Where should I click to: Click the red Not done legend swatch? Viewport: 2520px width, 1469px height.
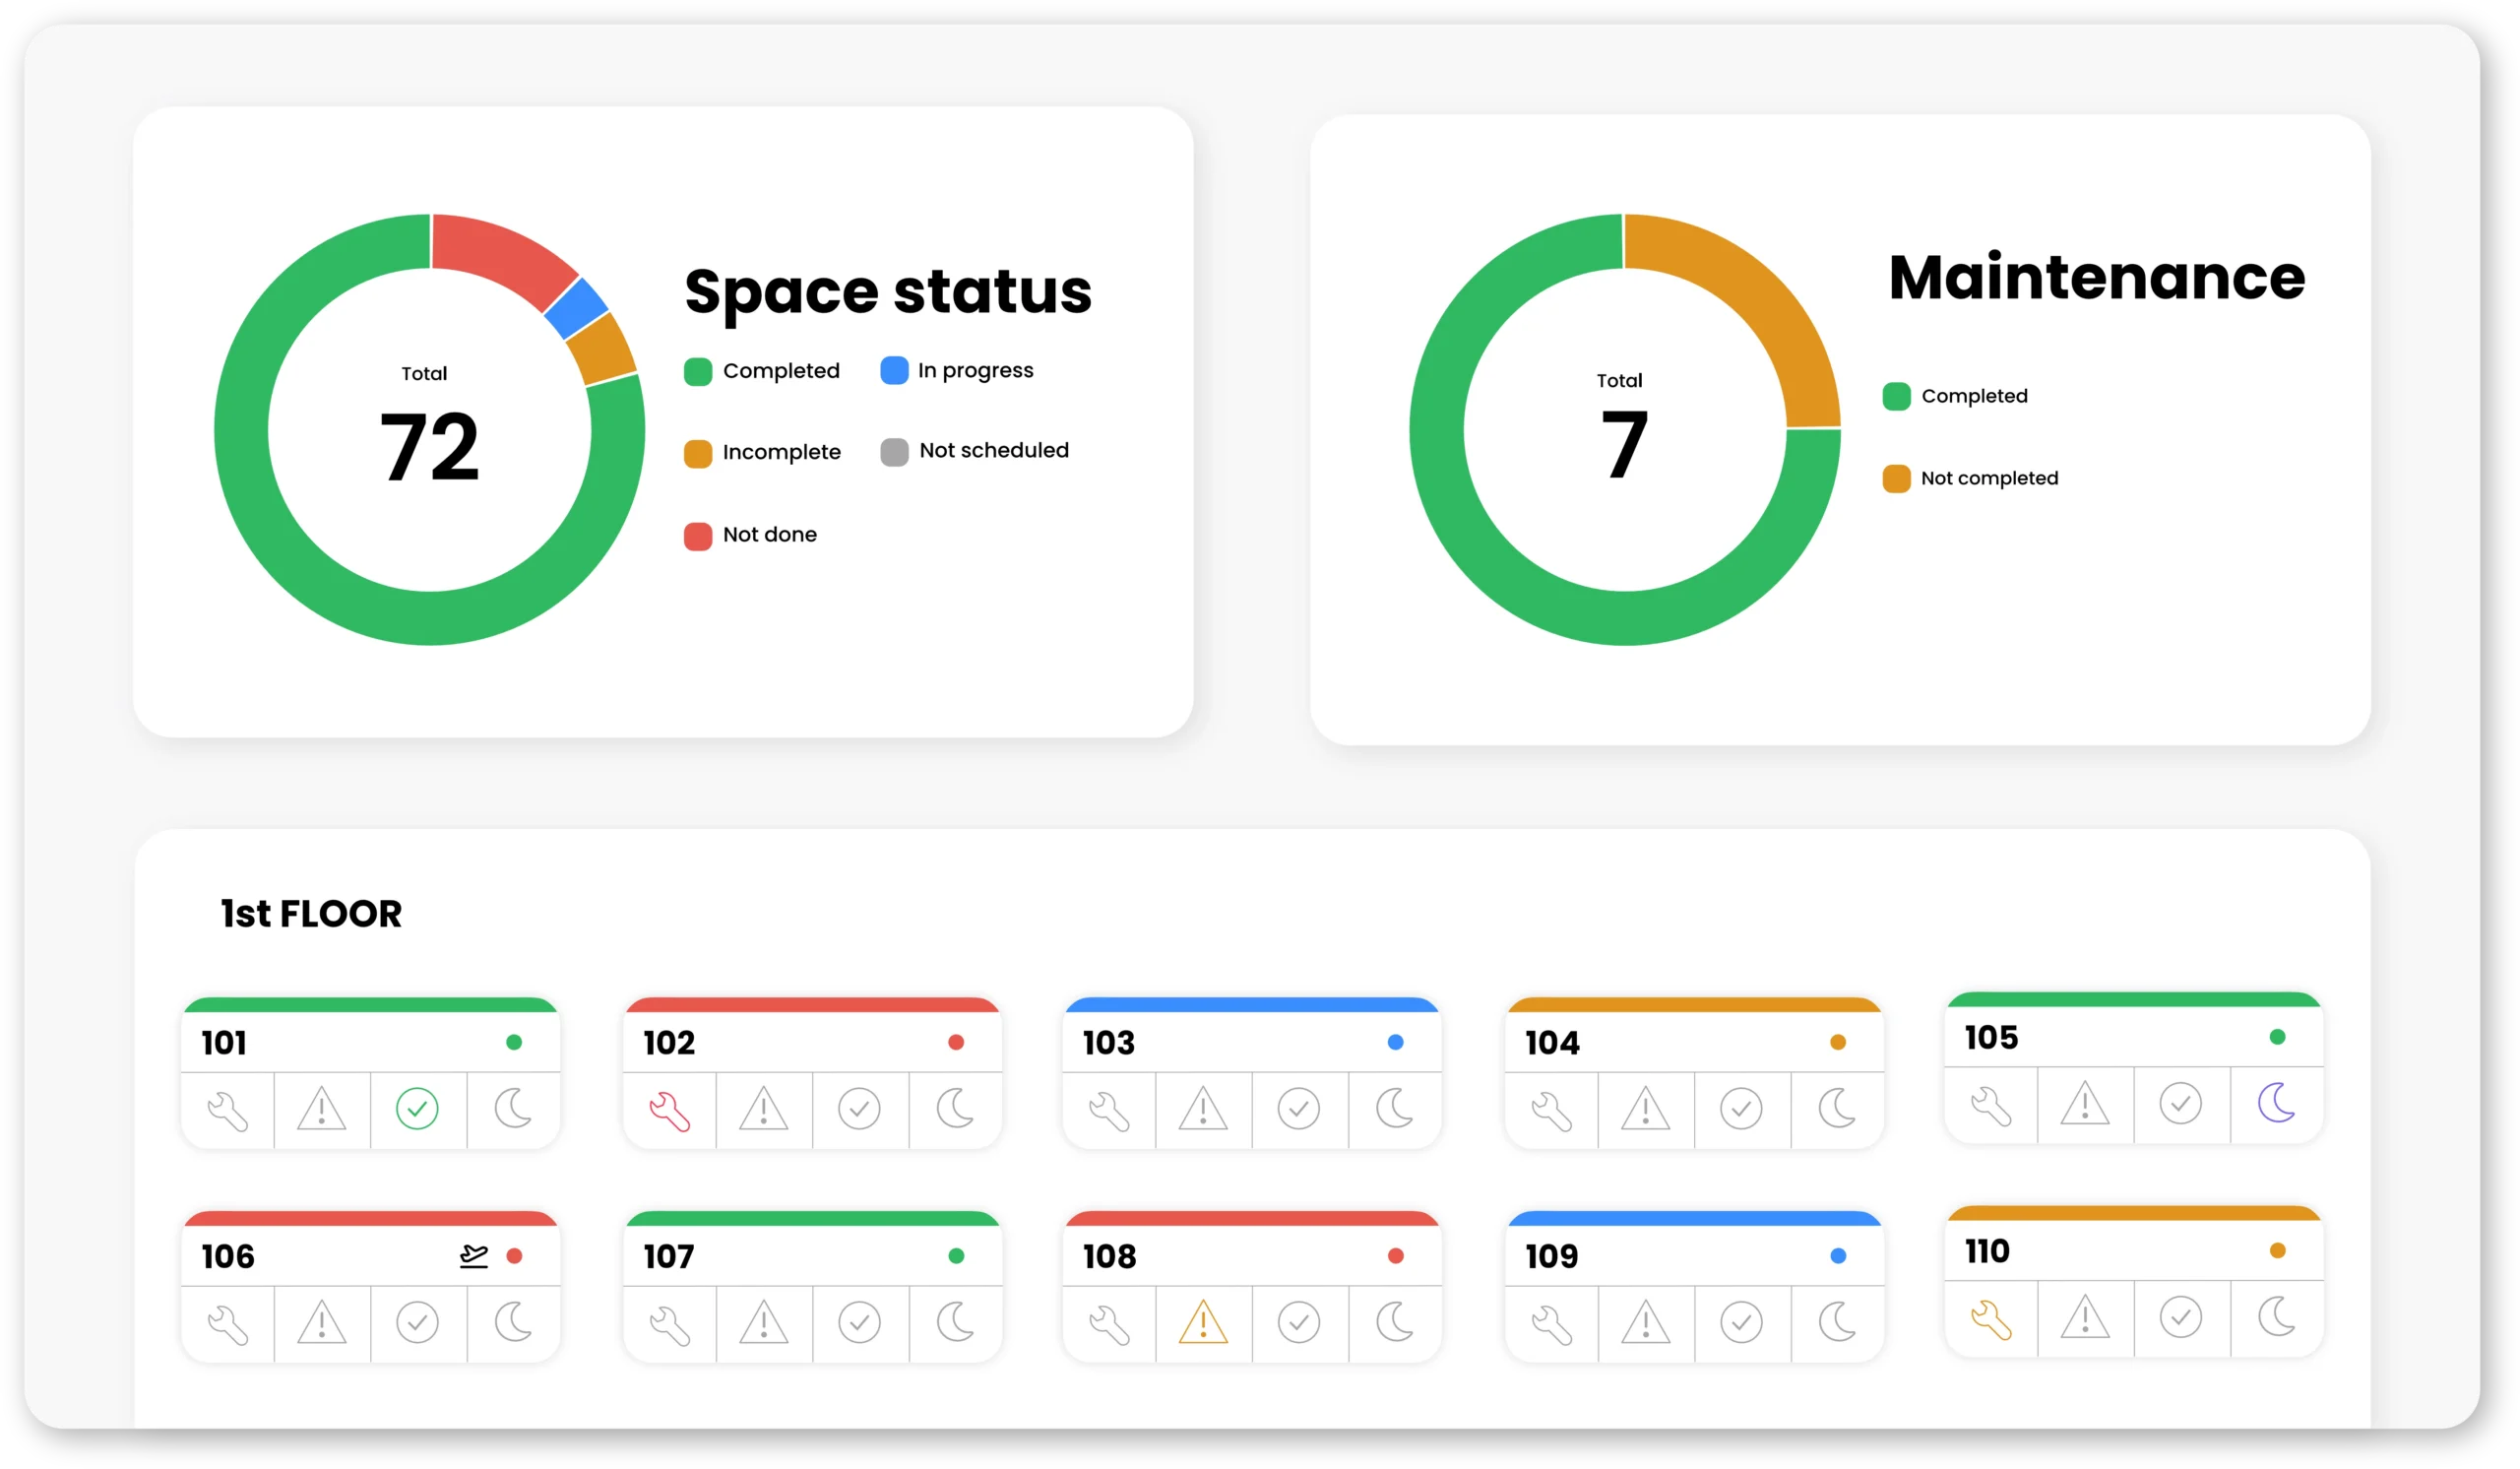coord(698,536)
